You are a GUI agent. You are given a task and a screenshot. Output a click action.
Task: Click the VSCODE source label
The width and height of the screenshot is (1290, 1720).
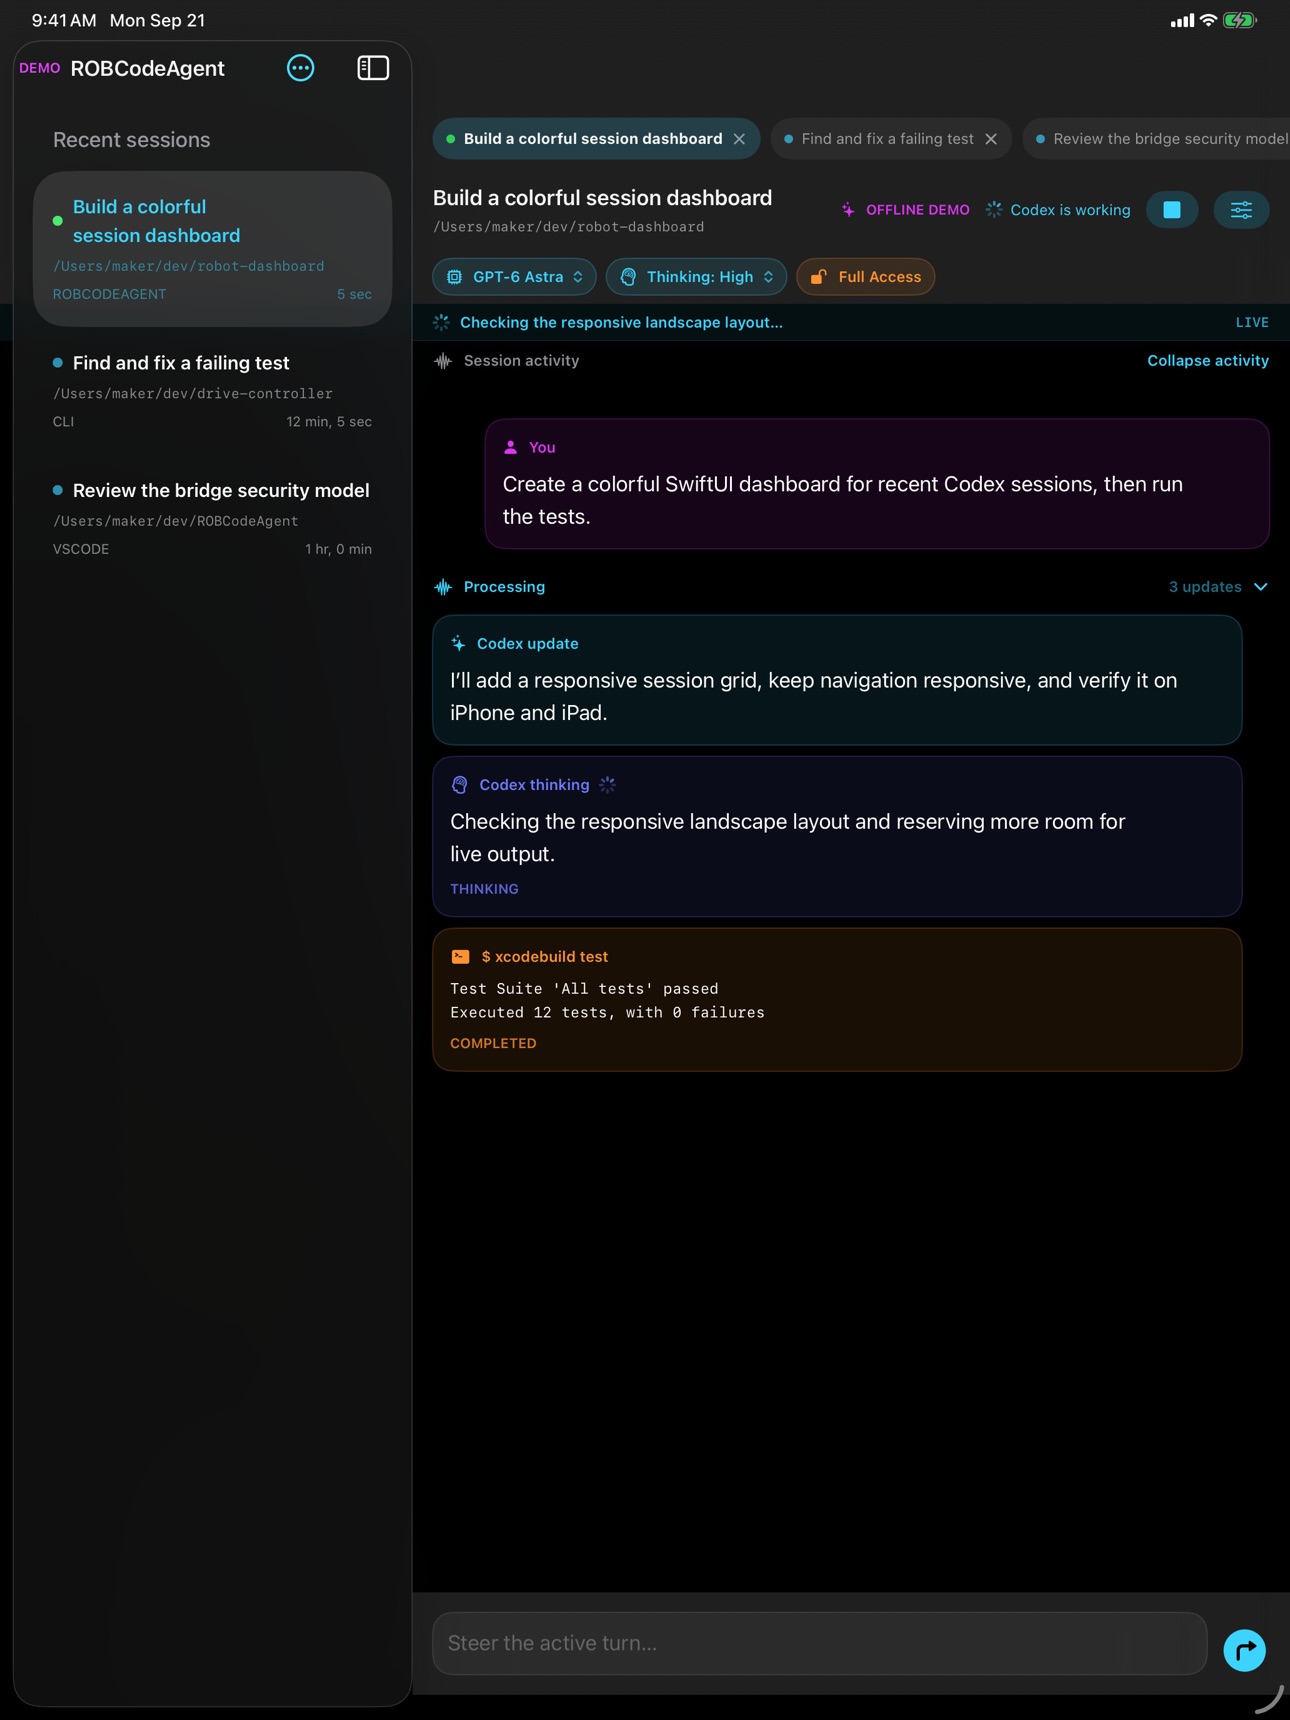pyautogui.click(x=81, y=549)
